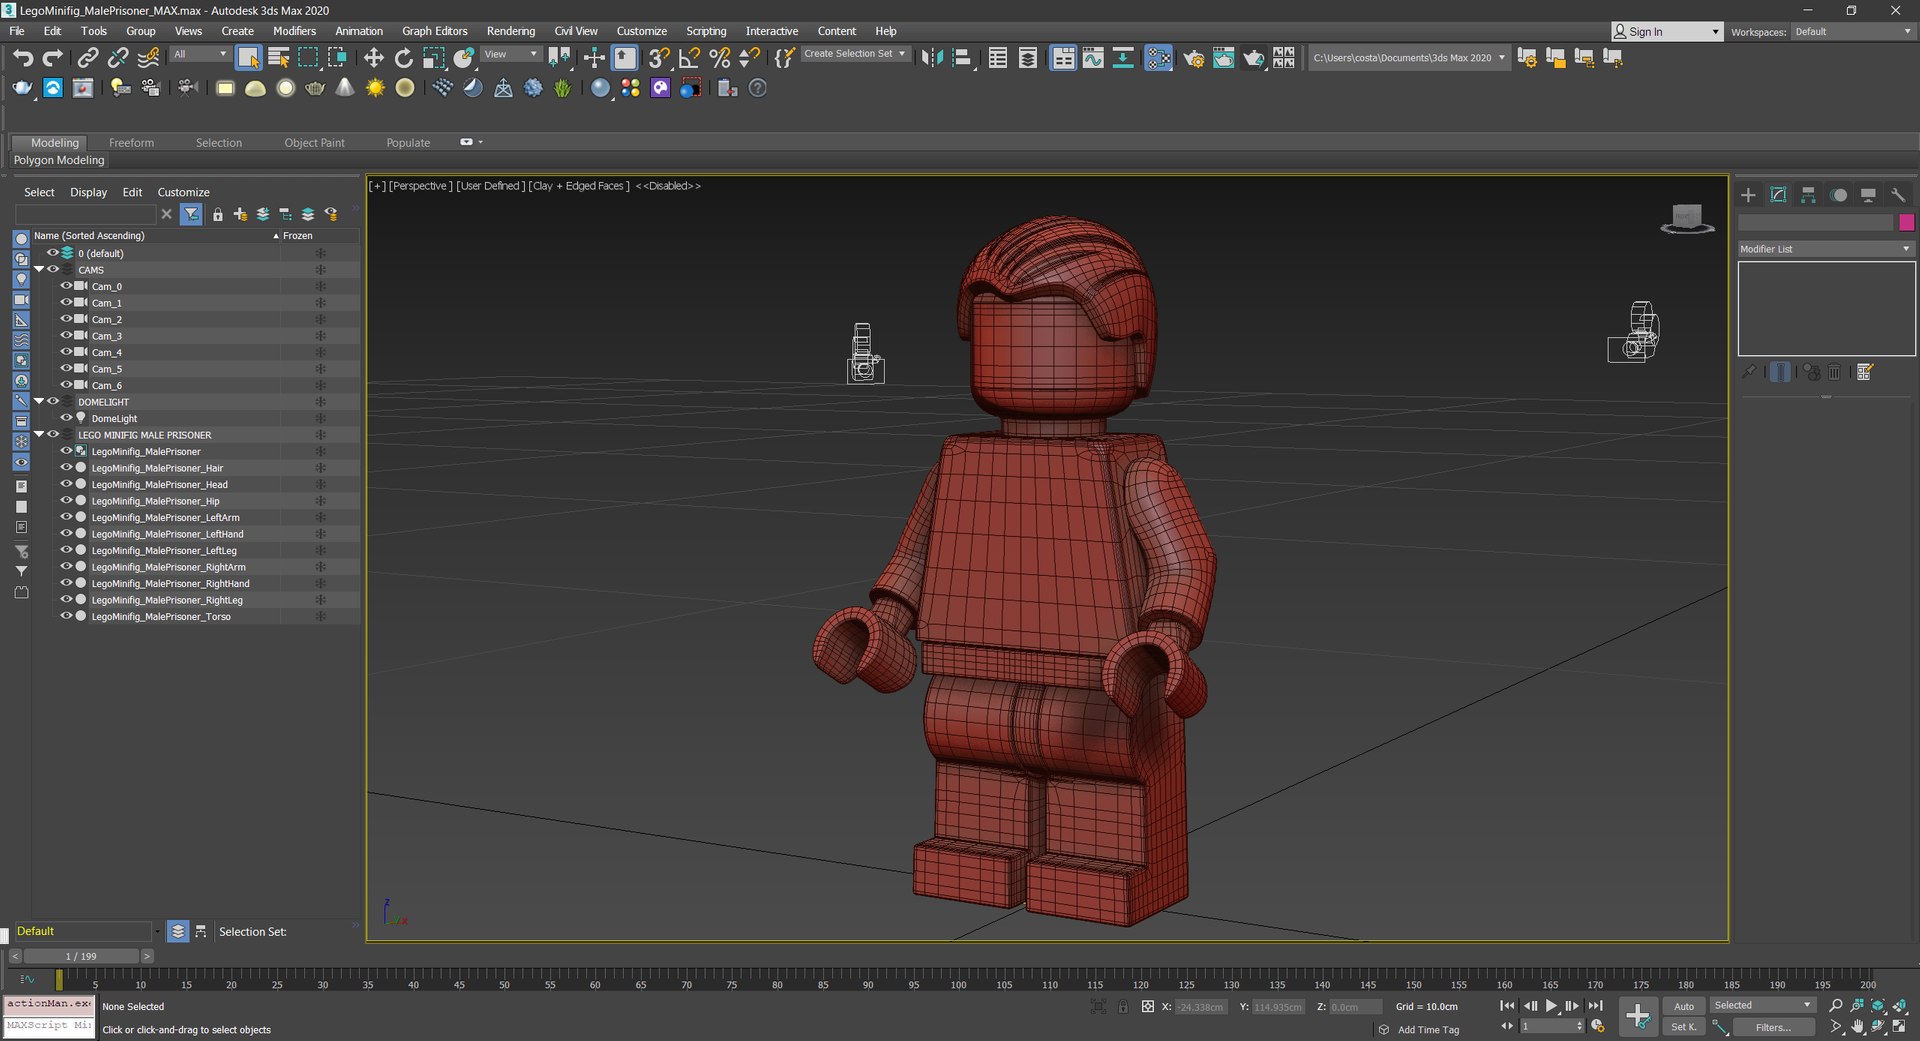Switch to the Utilities command panel
This screenshot has height=1041, width=1920.
(x=1898, y=195)
